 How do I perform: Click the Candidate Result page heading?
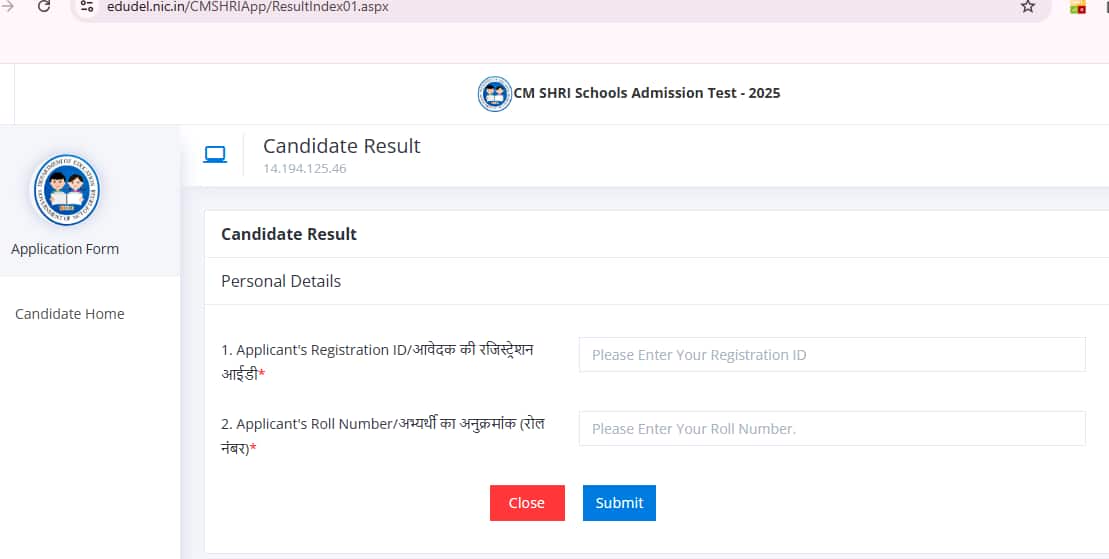pyautogui.click(x=342, y=146)
